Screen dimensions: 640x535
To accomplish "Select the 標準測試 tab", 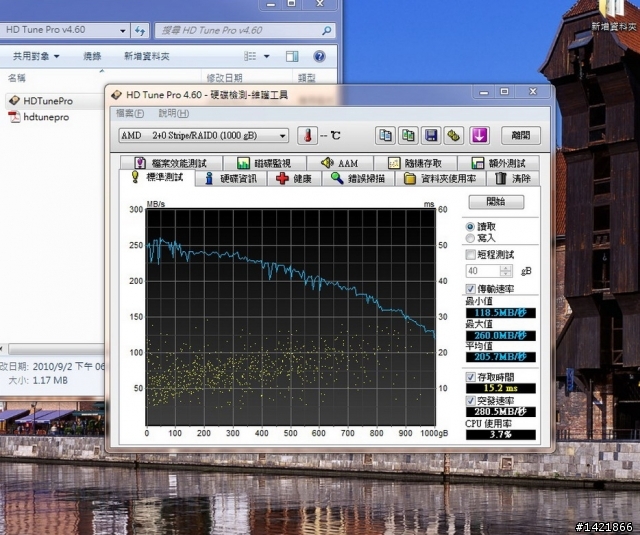I will (157, 178).
